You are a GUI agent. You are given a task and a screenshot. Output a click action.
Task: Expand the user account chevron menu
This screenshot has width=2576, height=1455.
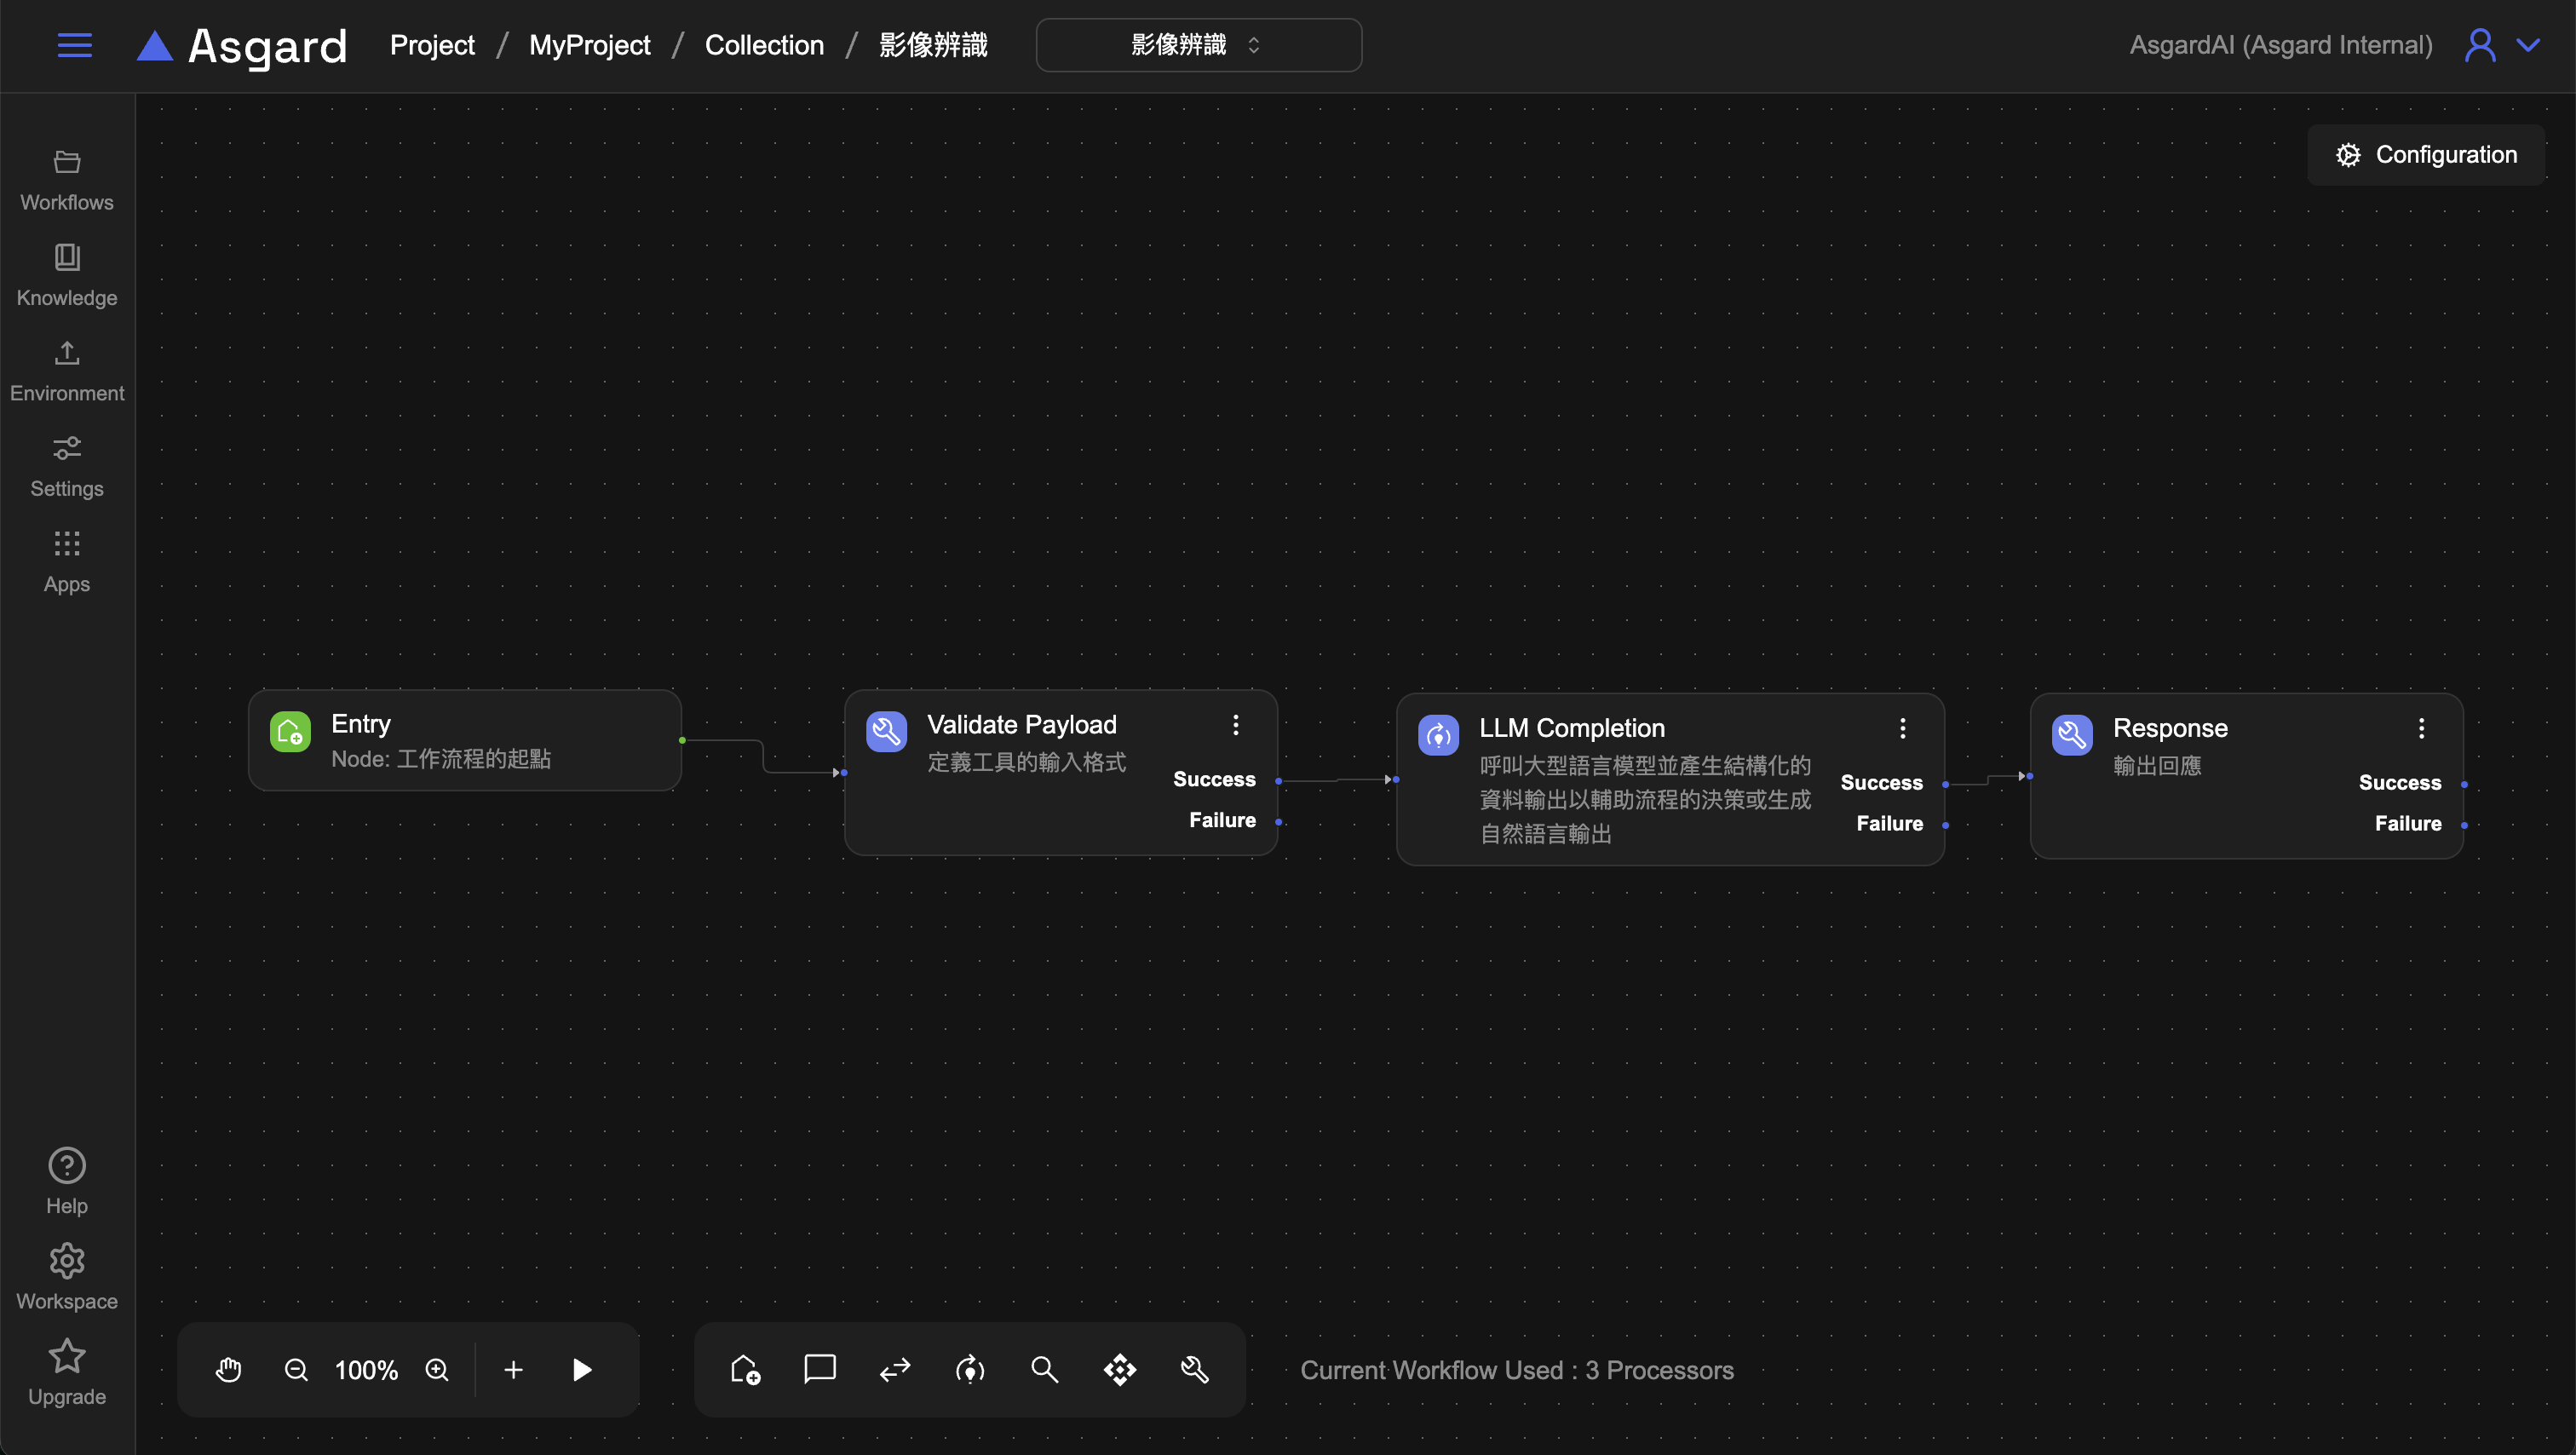click(x=2528, y=45)
